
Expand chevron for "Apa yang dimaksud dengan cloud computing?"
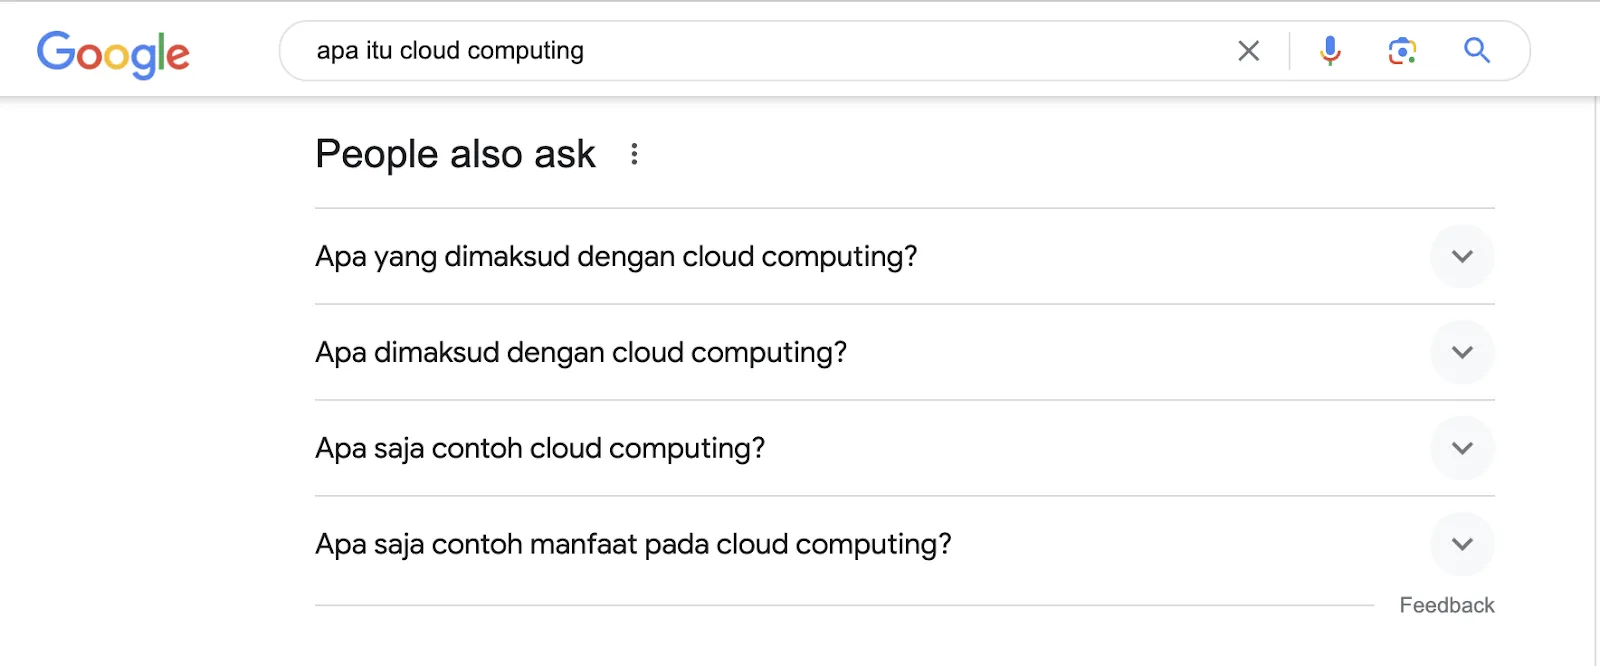pos(1462,257)
